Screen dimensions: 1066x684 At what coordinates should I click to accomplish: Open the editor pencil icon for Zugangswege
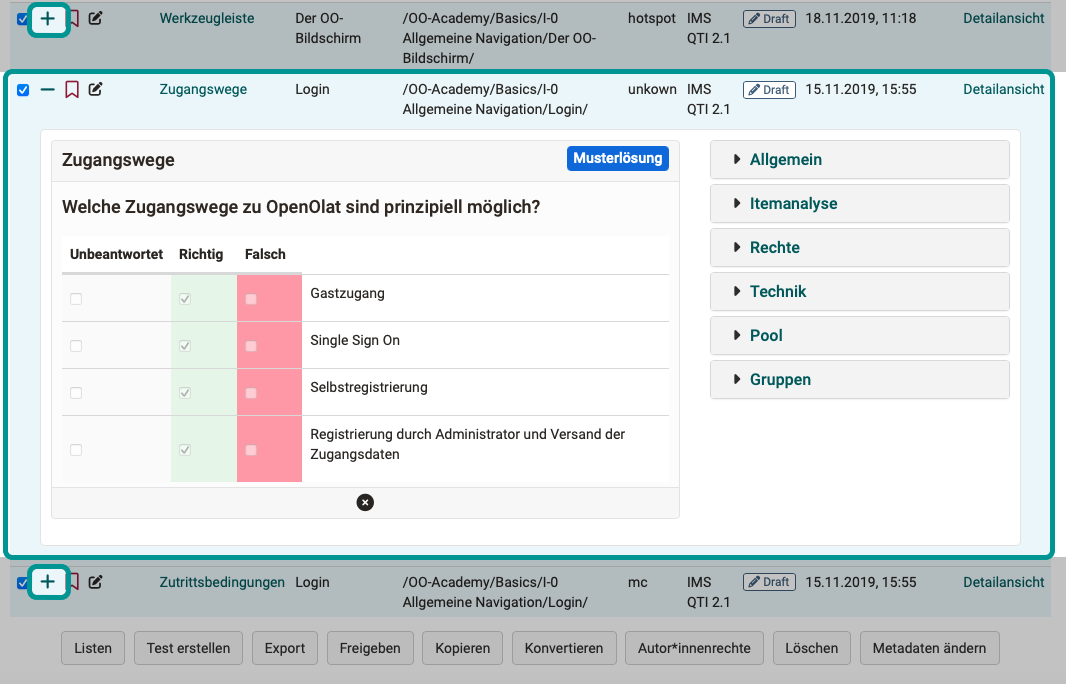[95, 89]
